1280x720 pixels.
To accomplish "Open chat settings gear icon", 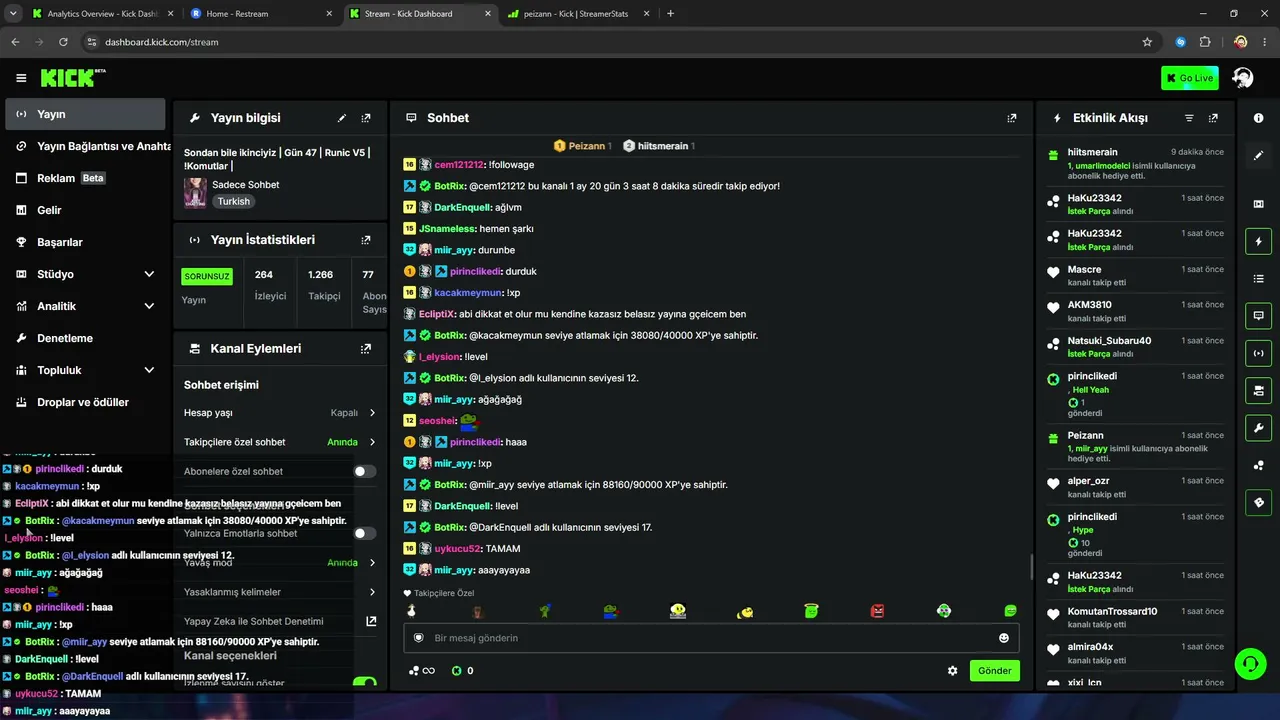I will tap(953, 671).
